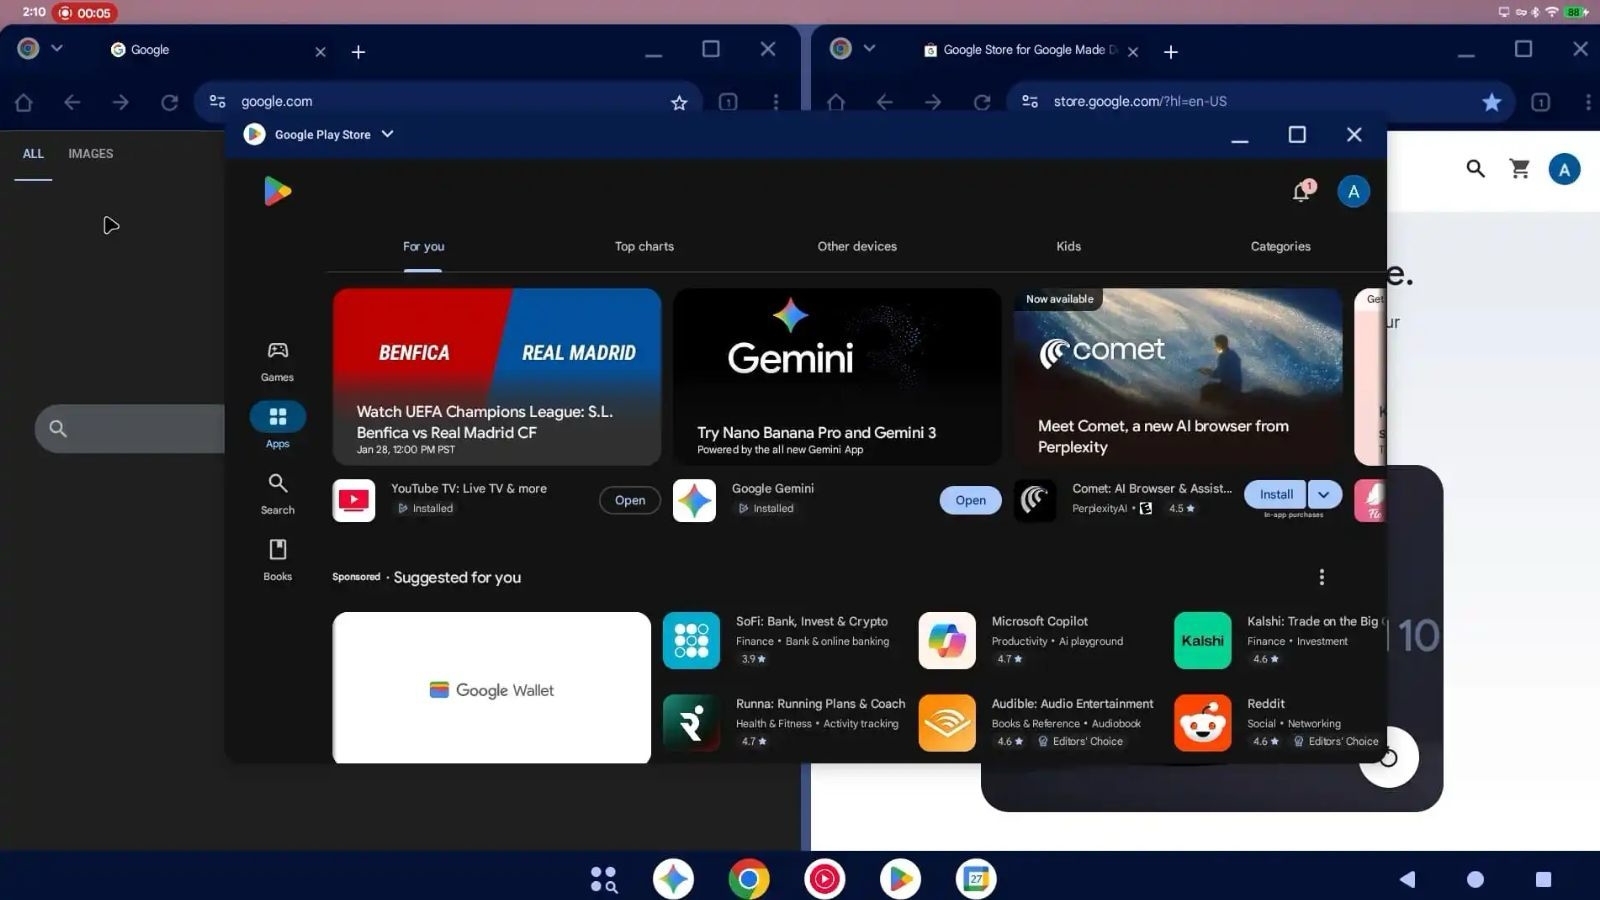
Task: Click the Google search input field
Action: [x=140, y=428]
